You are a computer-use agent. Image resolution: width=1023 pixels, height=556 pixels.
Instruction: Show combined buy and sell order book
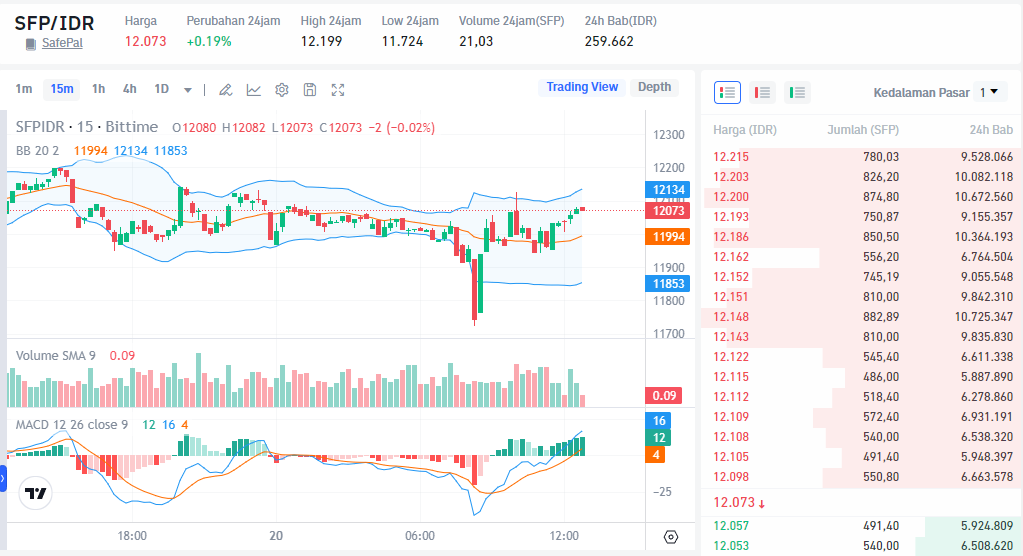click(x=727, y=93)
